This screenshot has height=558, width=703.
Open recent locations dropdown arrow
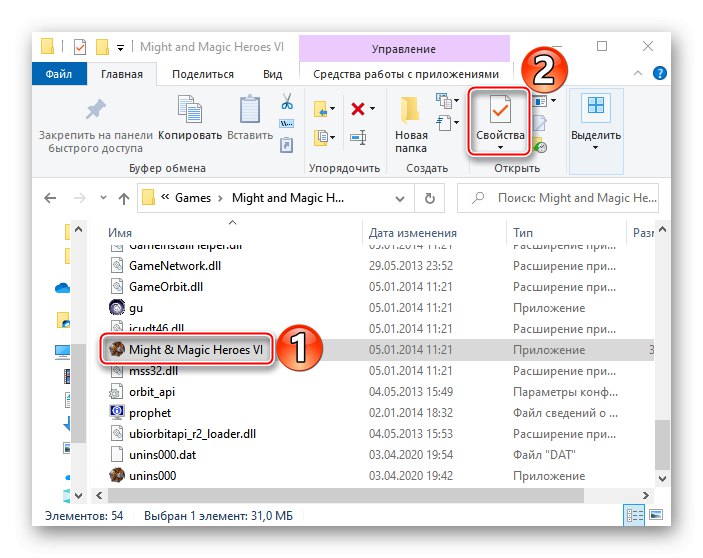pyautogui.click(x=104, y=197)
